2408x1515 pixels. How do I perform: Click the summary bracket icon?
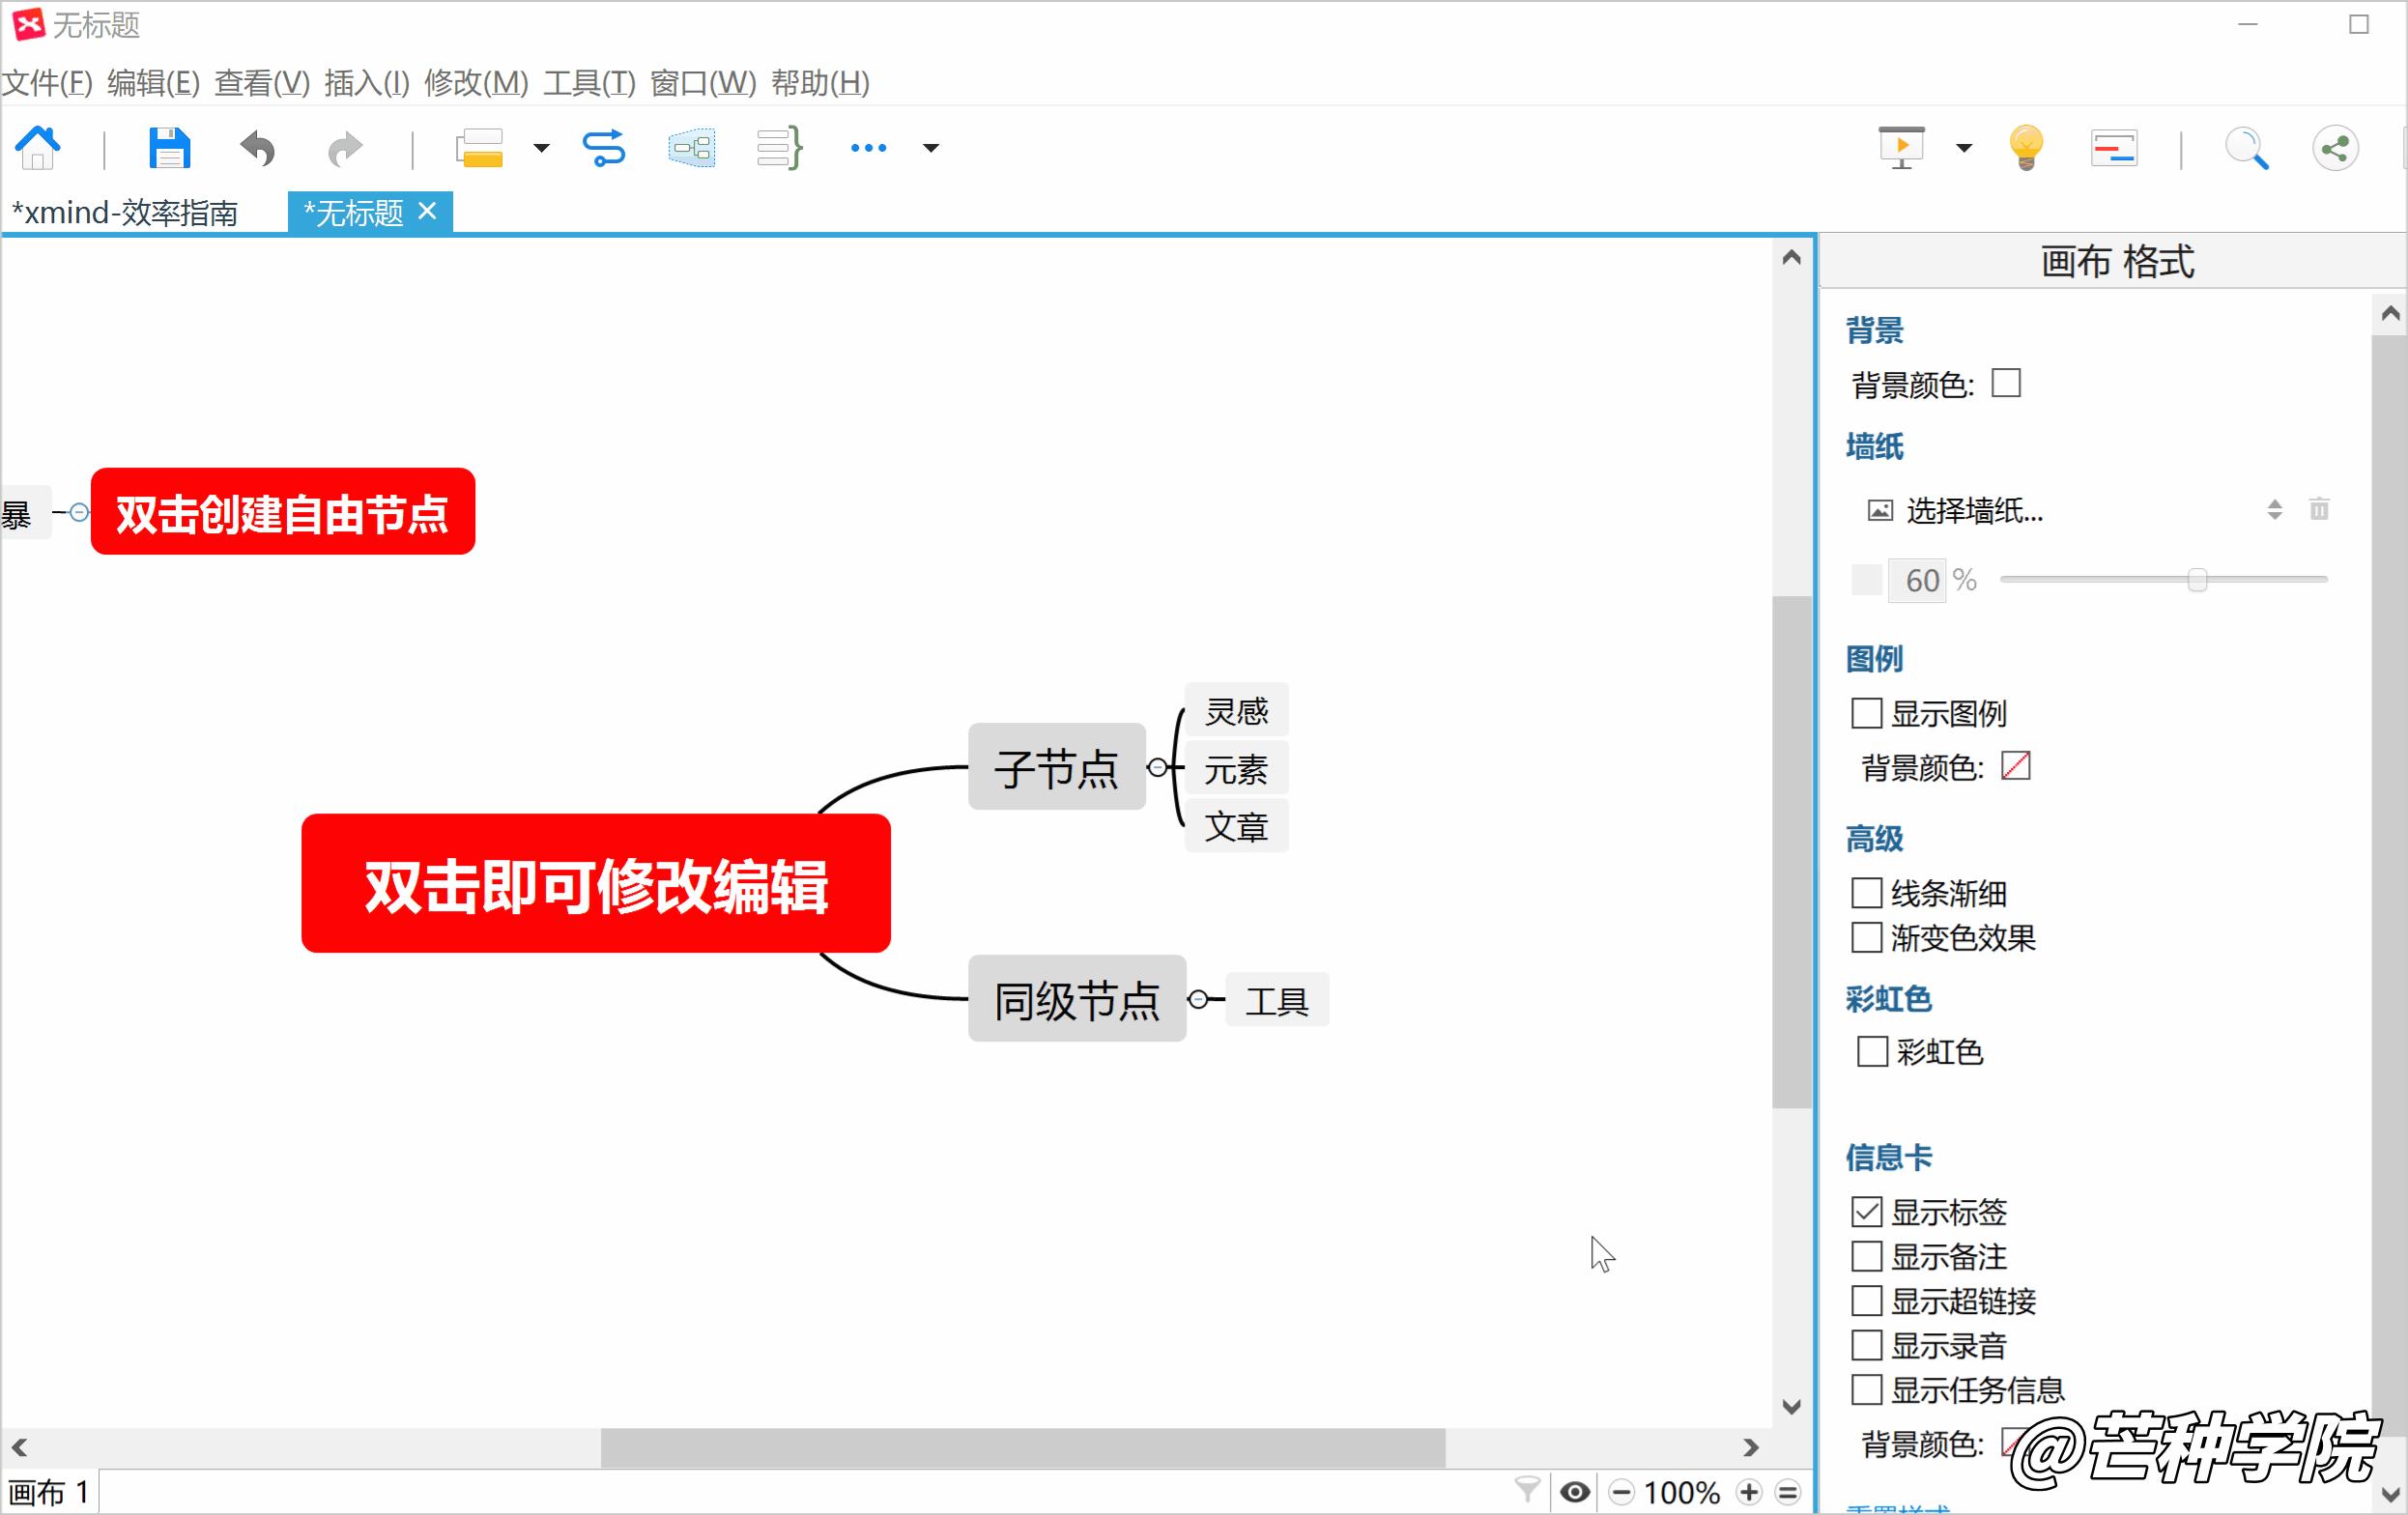[x=779, y=148]
